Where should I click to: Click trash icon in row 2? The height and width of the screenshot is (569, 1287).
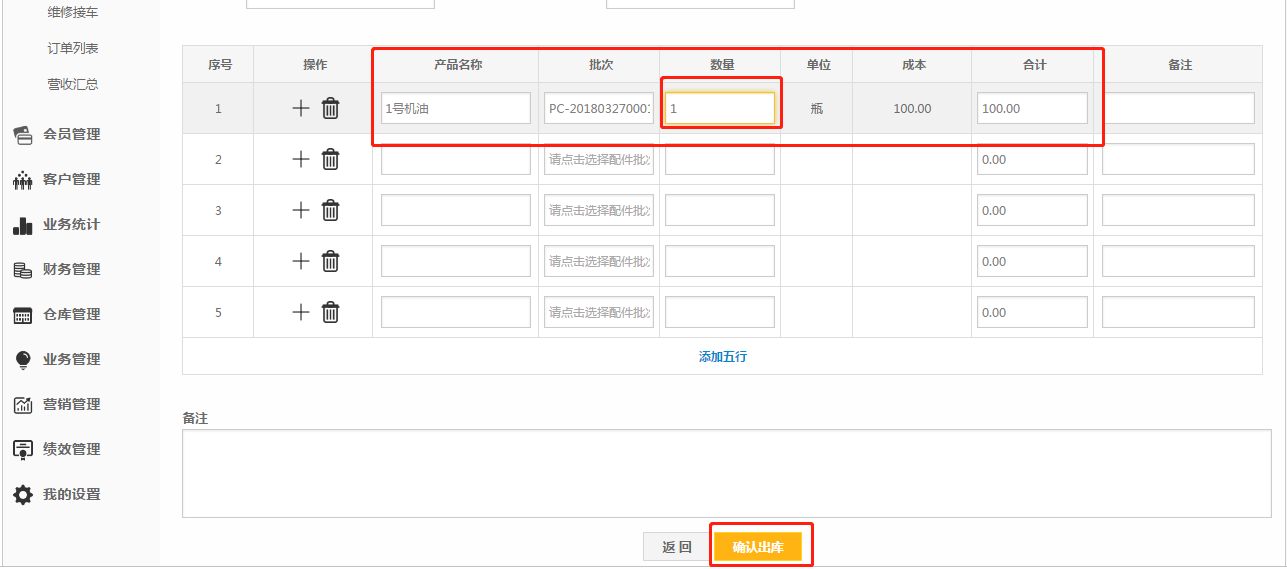(331, 159)
